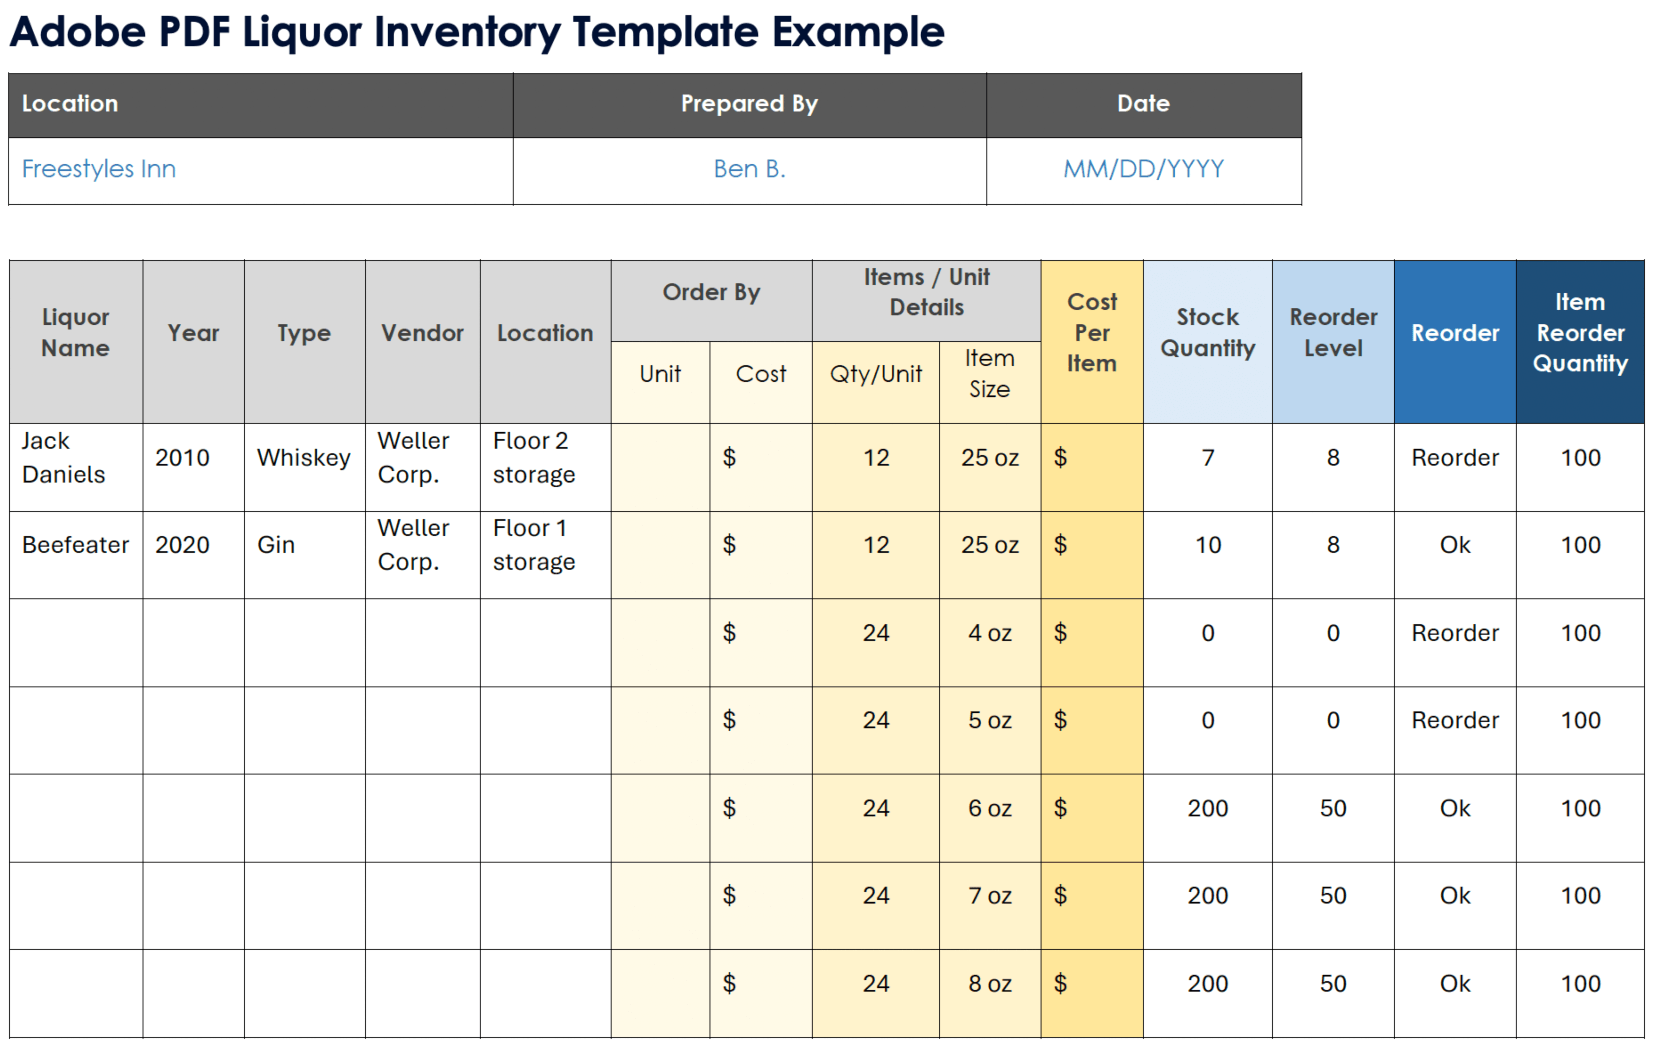Click the '8 oz' item size cell
This screenshot has height=1046, width=1654.
tap(990, 994)
